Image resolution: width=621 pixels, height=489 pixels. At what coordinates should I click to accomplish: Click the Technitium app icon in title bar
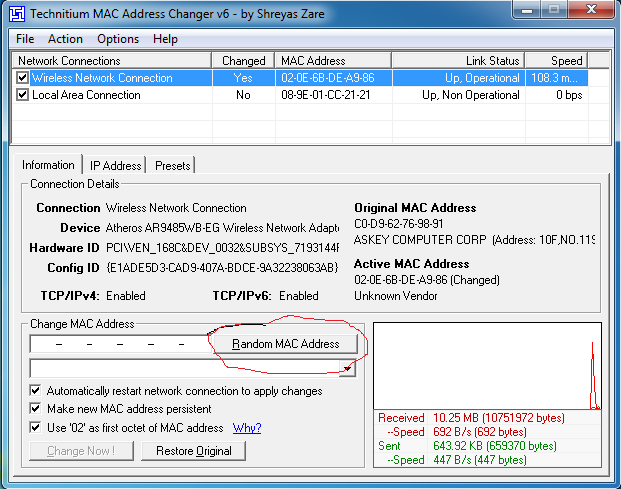point(17,14)
